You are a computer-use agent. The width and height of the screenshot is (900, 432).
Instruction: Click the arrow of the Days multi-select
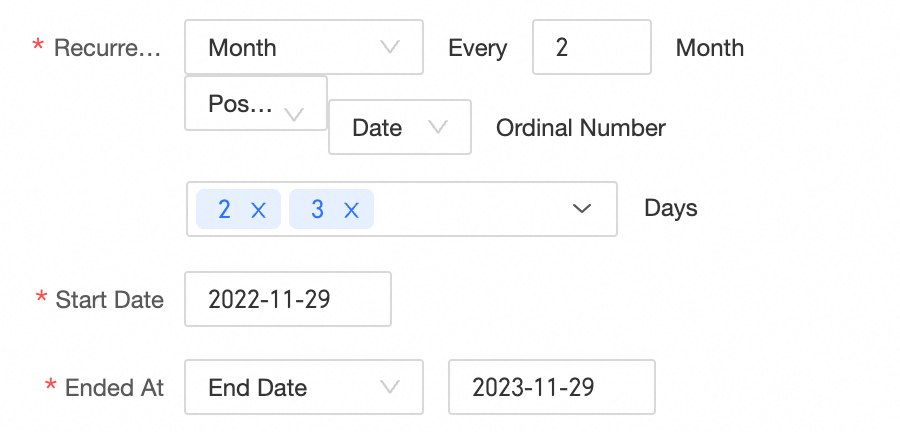pos(582,209)
